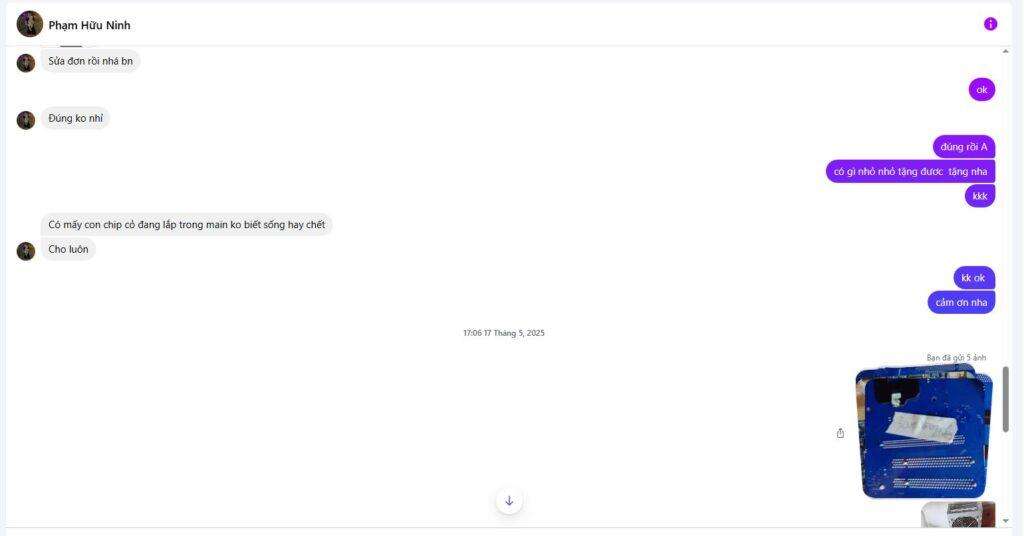Select message "cảm ơn nha"
The width and height of the screenshot is (1024, 536).
point(961,302)
